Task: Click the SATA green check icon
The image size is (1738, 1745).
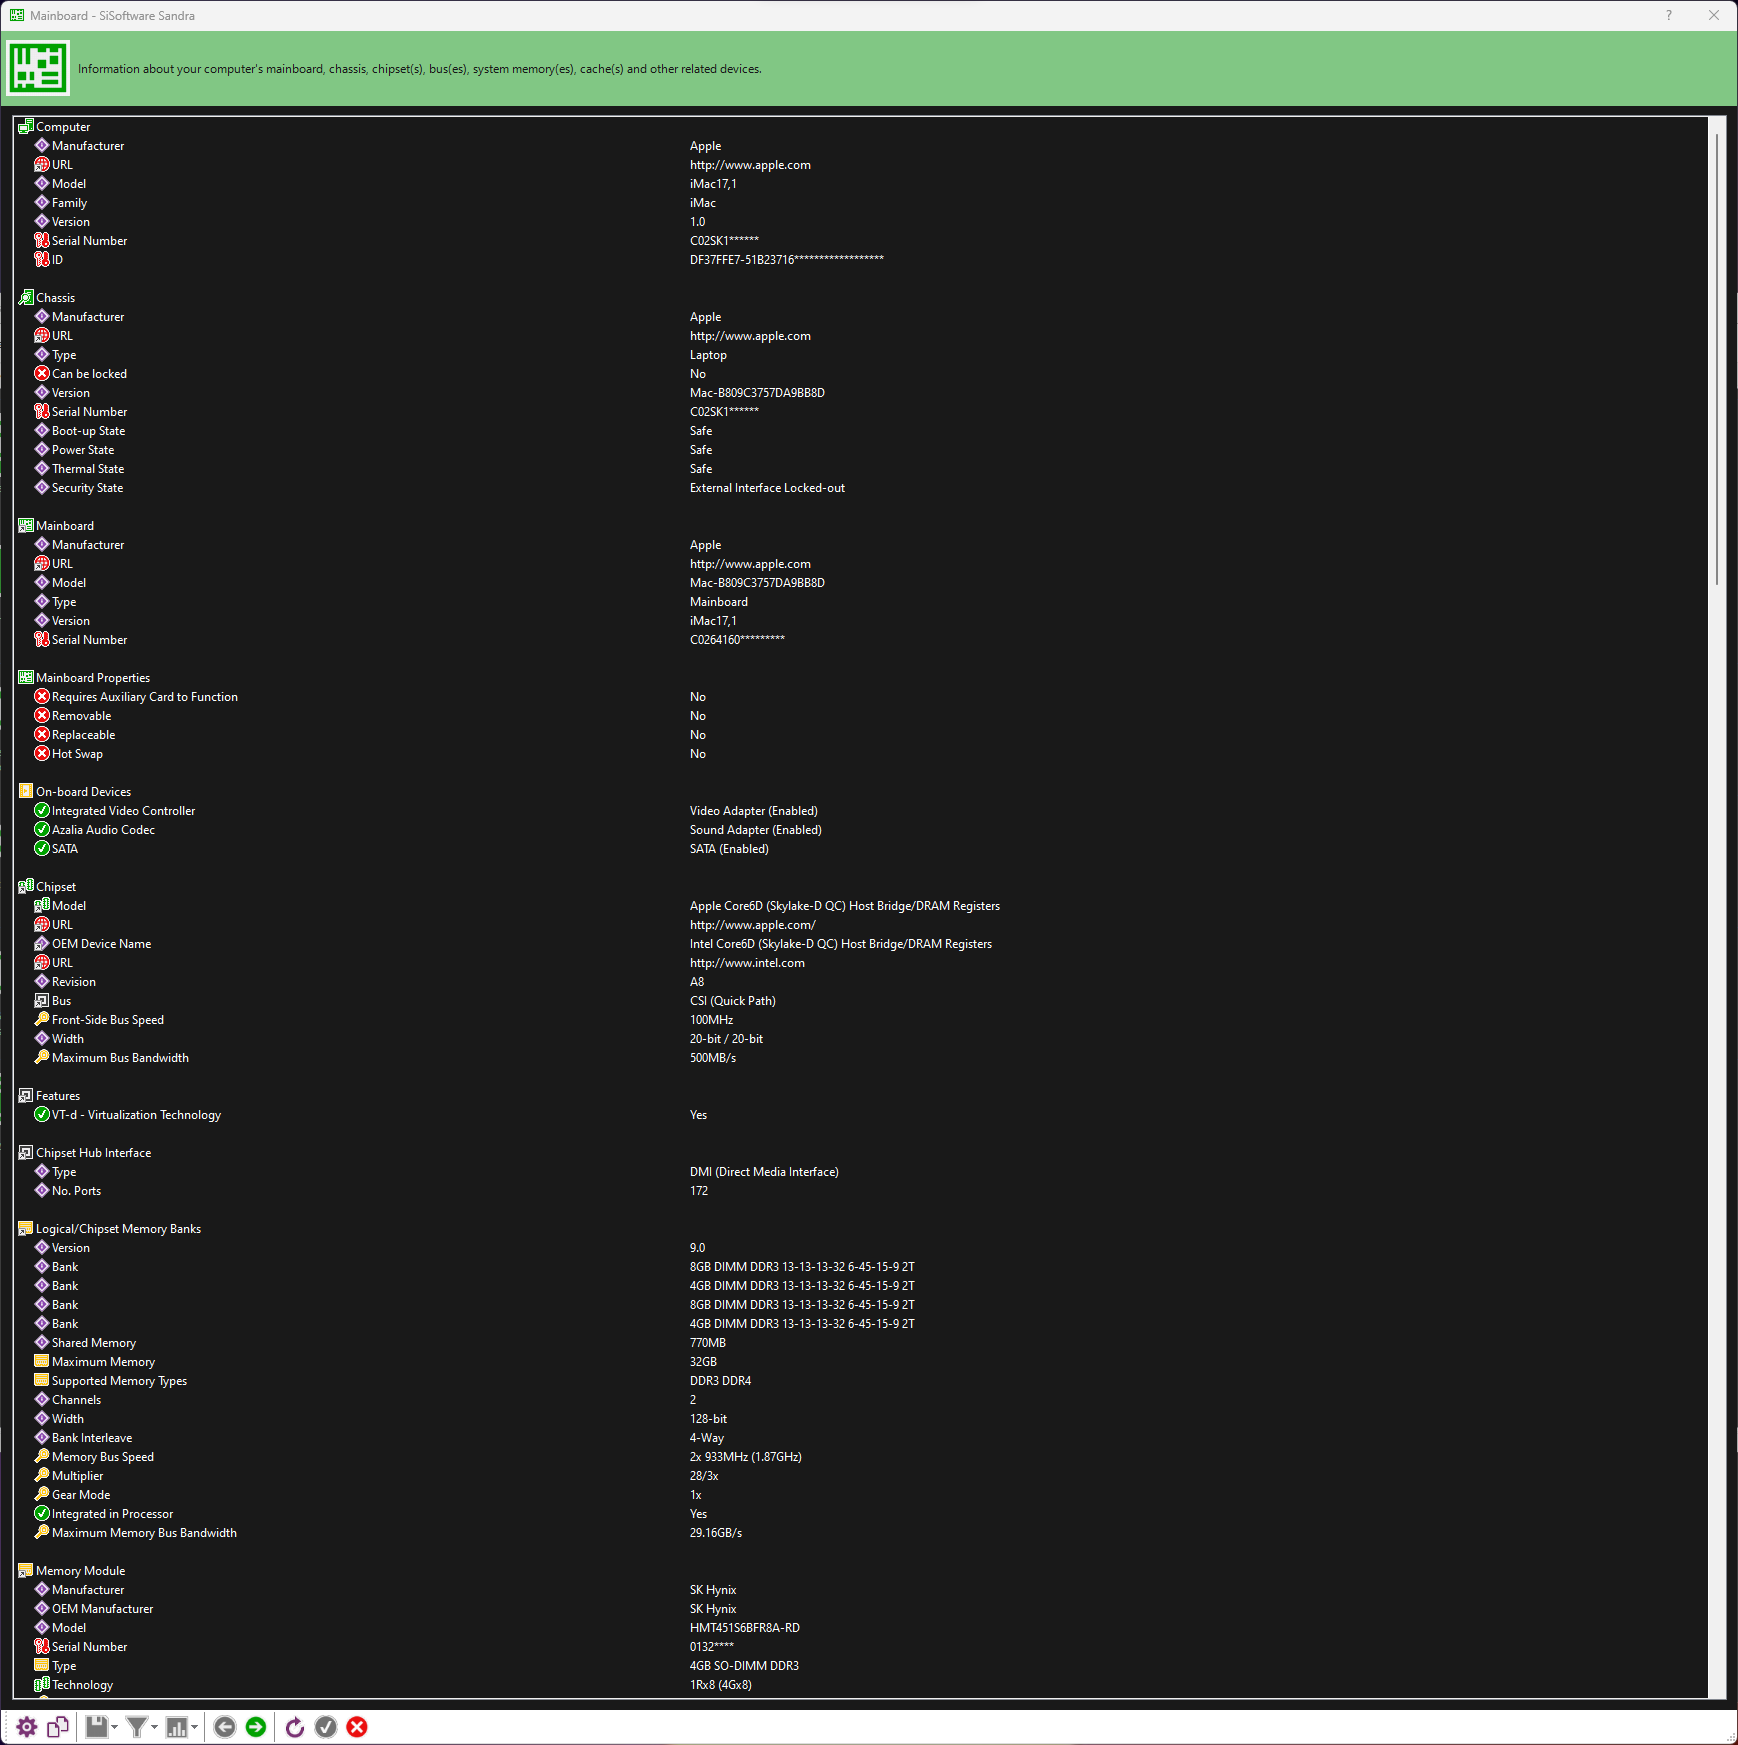Action: click(x=42, y=848)
